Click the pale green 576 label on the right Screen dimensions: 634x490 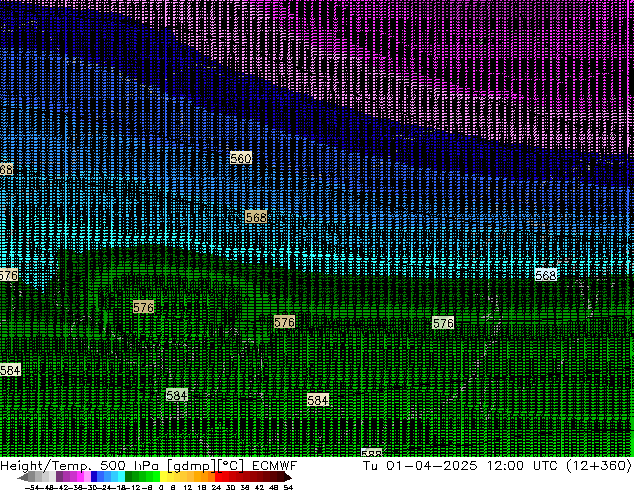[443, 323]
